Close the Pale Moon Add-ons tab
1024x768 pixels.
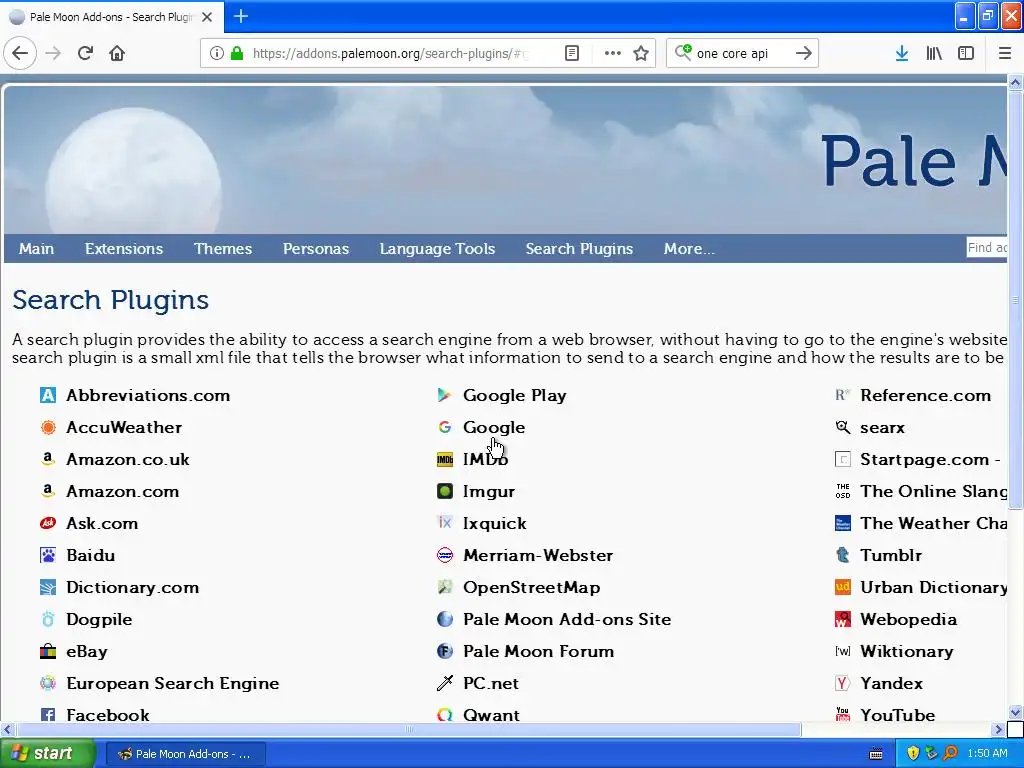207,17
